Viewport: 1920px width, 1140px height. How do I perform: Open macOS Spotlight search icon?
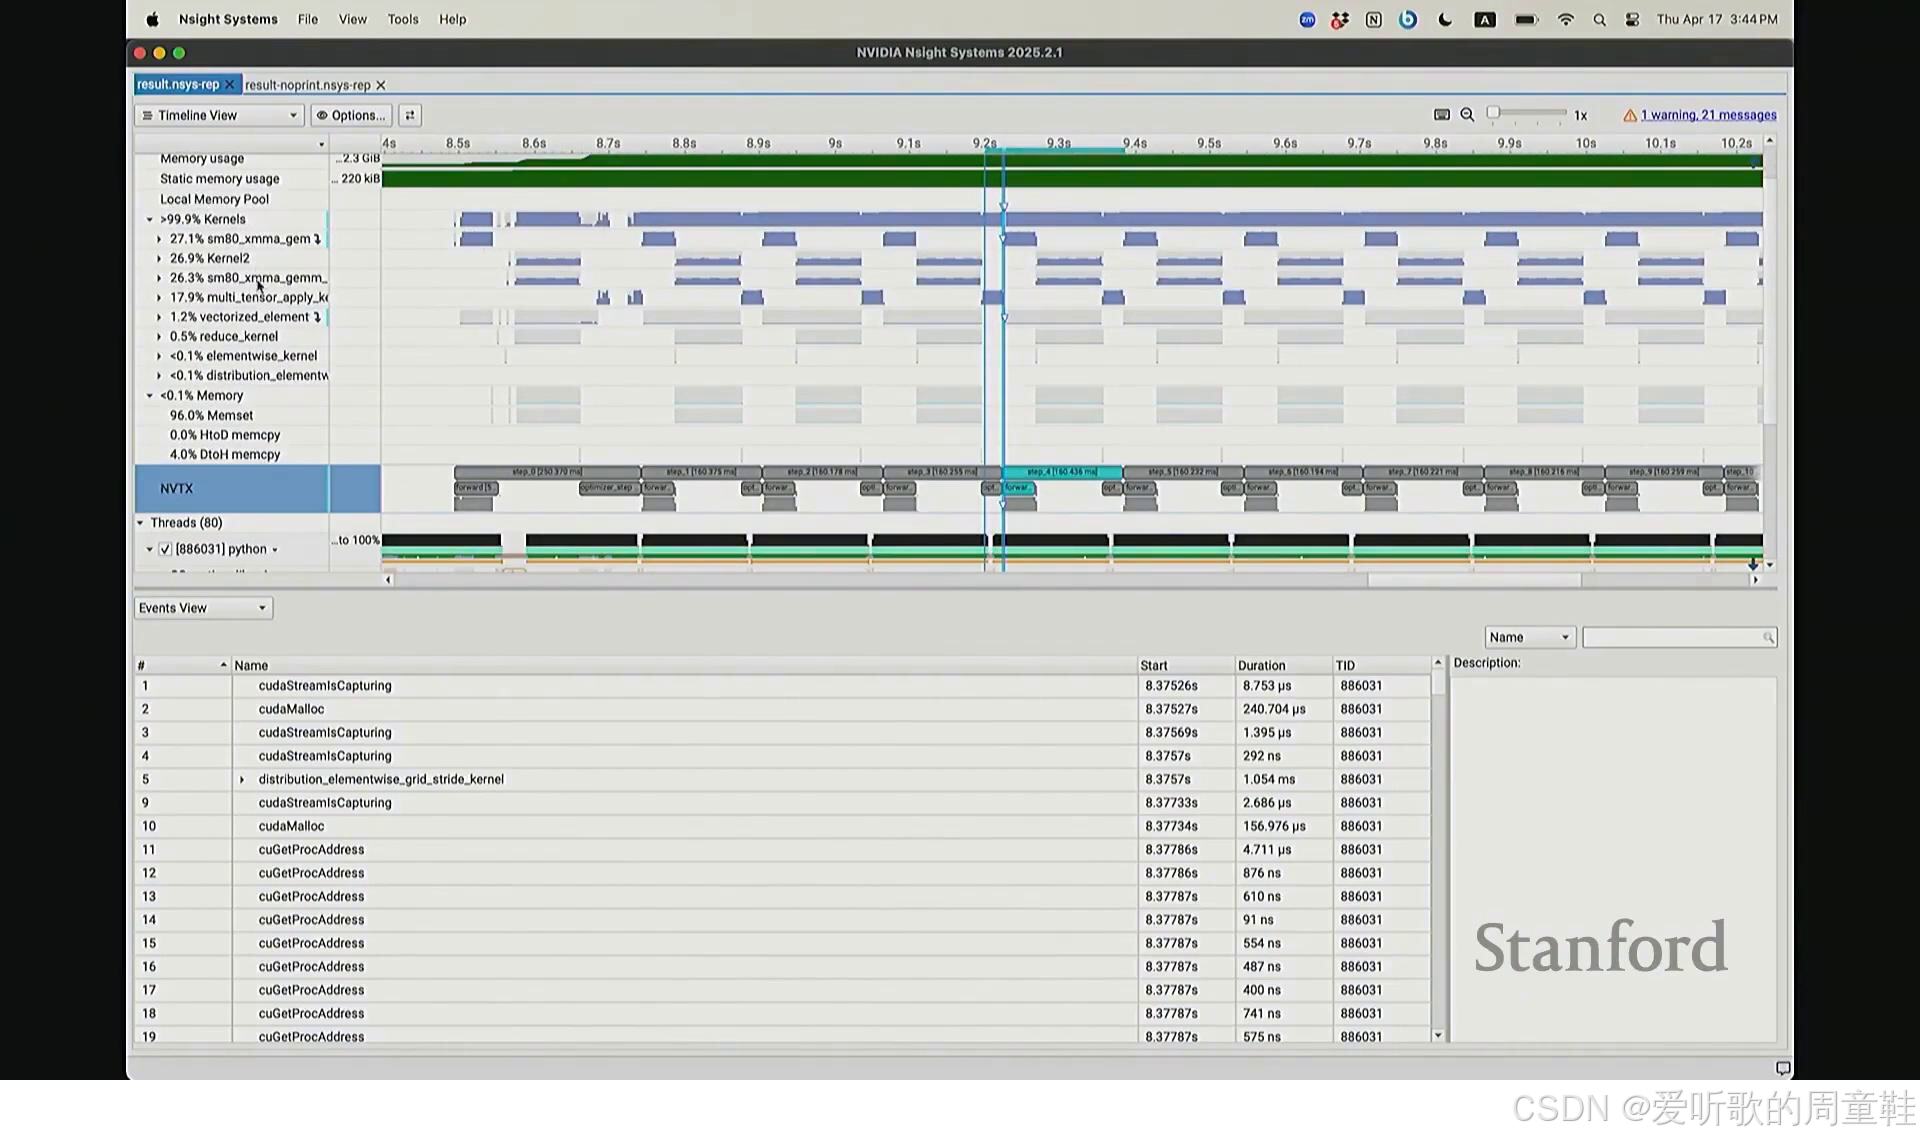pos(1599,20)
